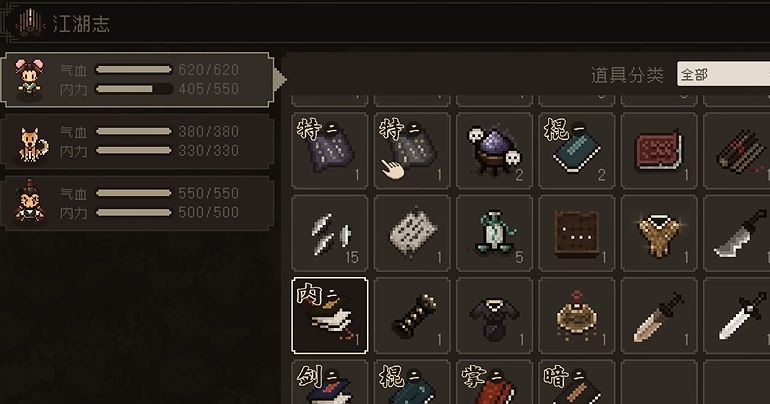
Task: Click the round golden hat item
Action: pyautogui.click(x=577, y=316)
